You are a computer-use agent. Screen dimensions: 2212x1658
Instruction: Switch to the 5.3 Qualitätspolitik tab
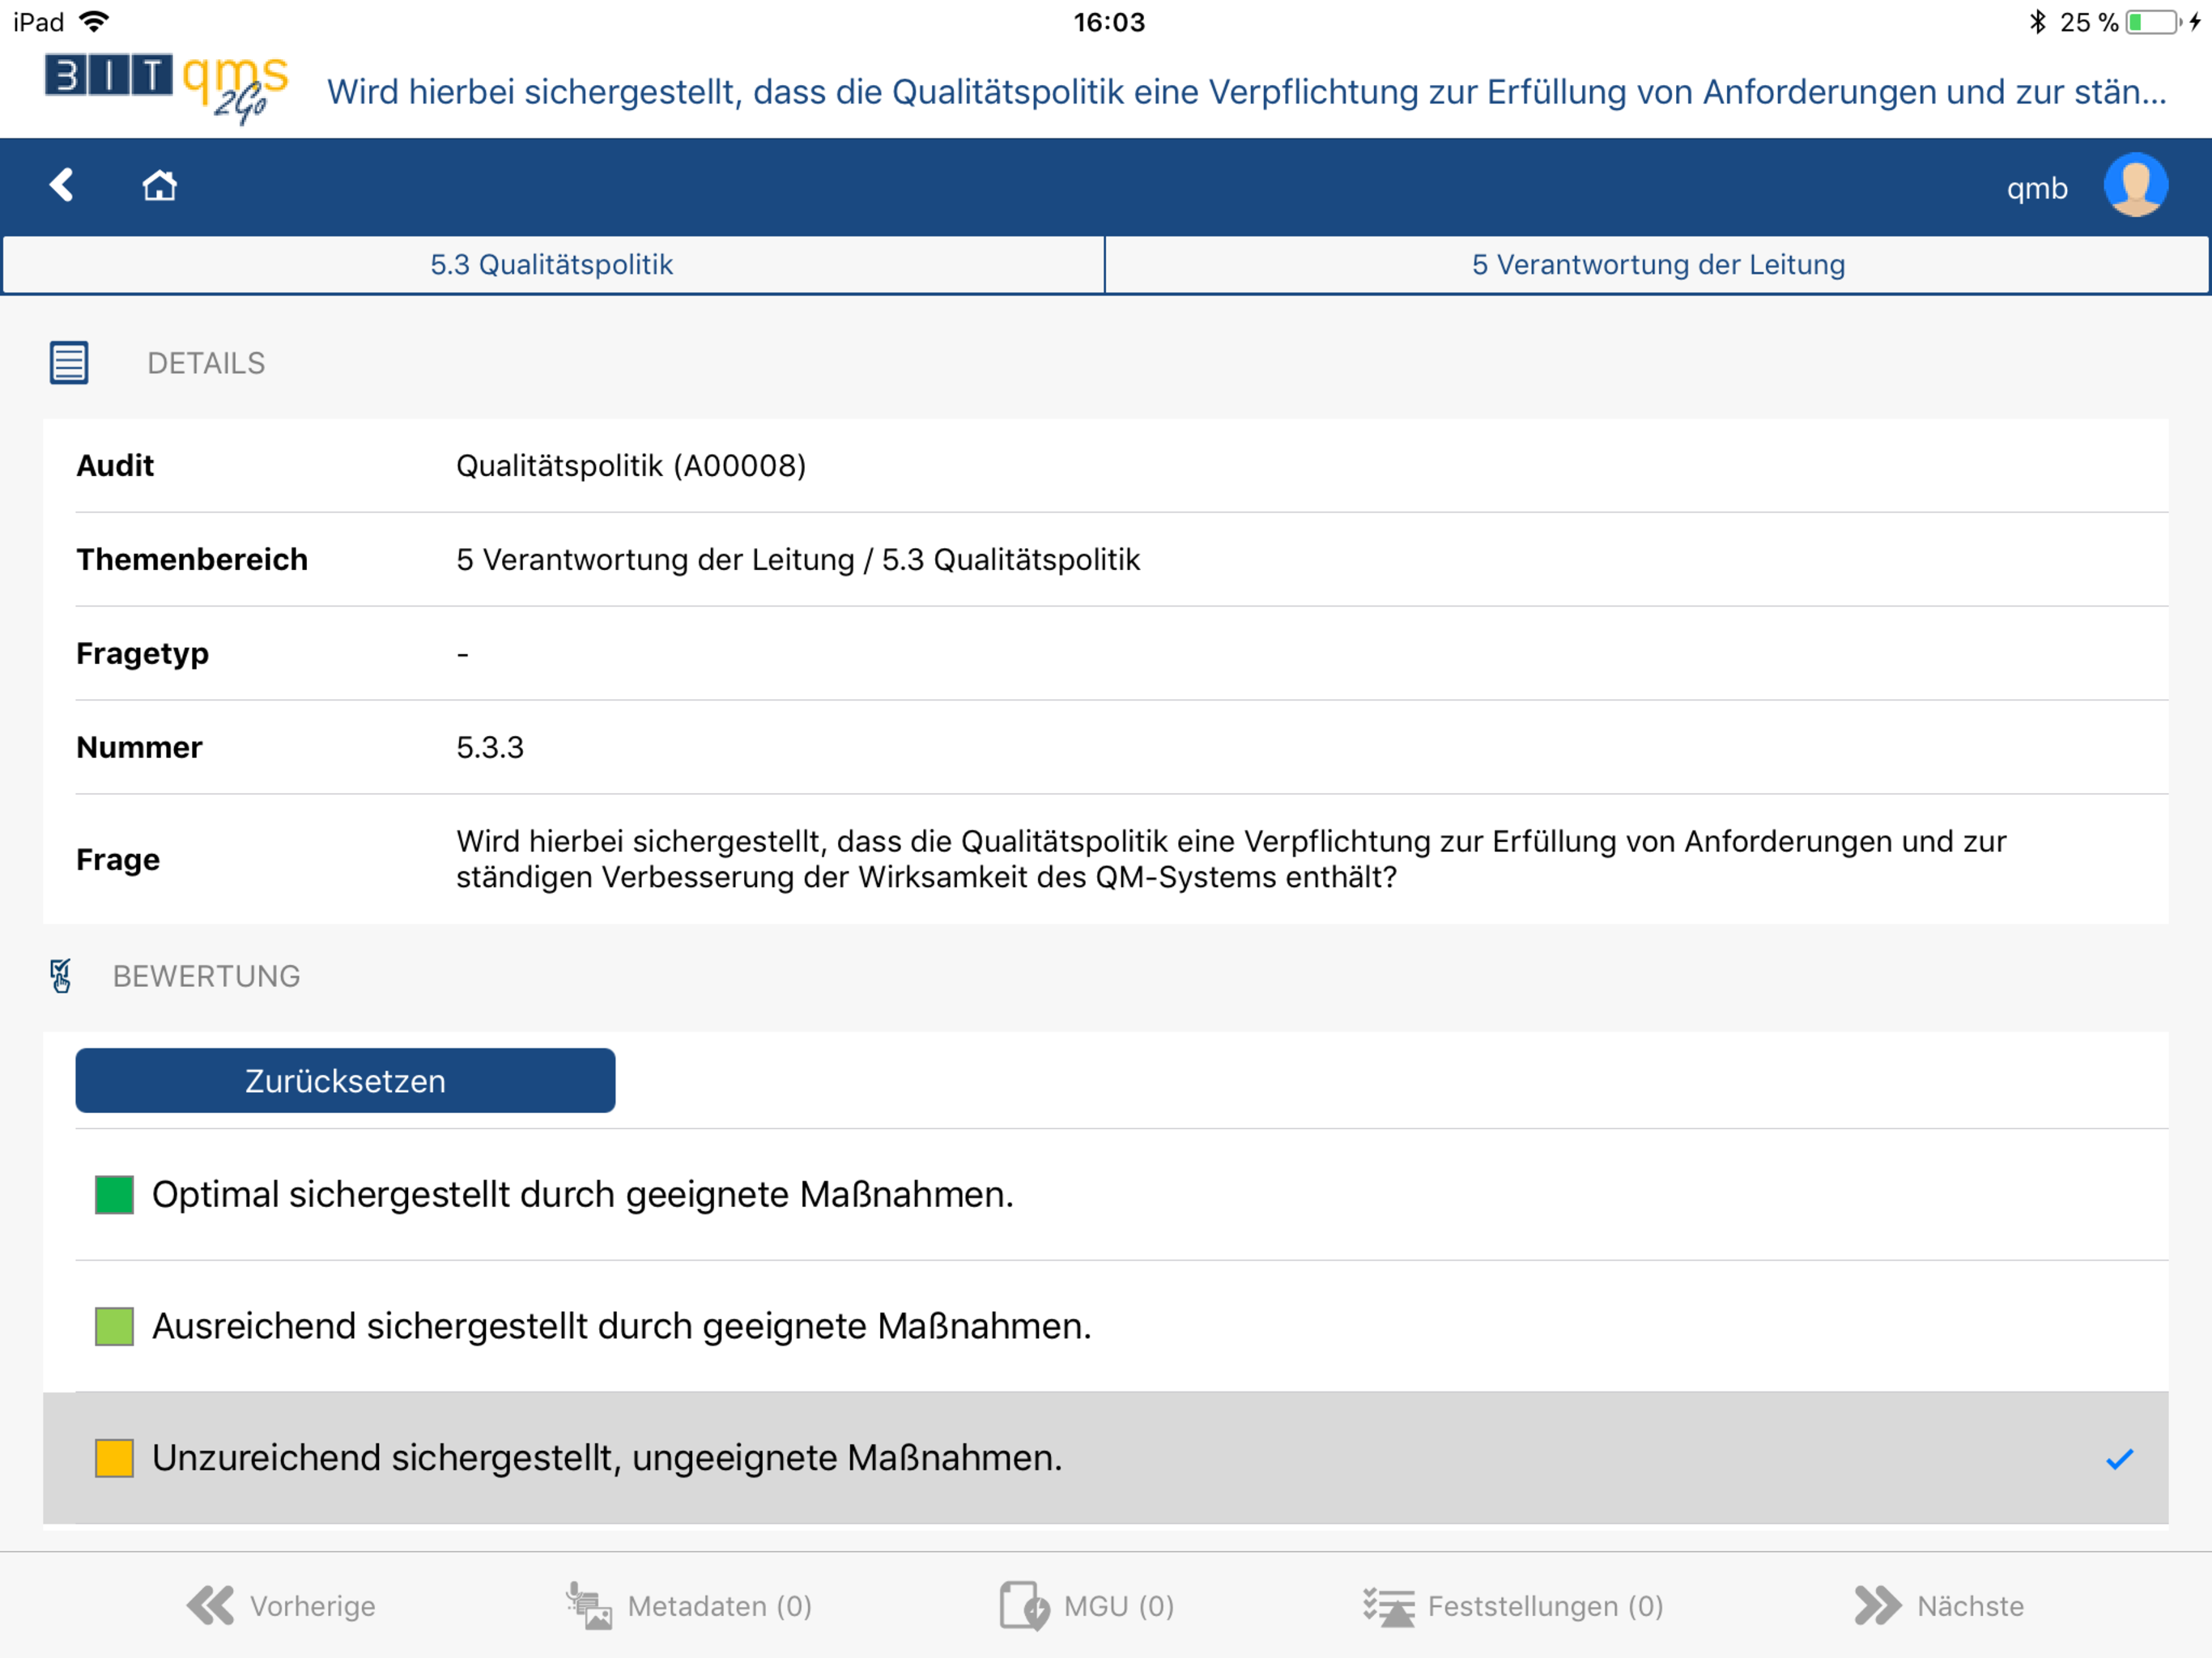click(552, 265)
